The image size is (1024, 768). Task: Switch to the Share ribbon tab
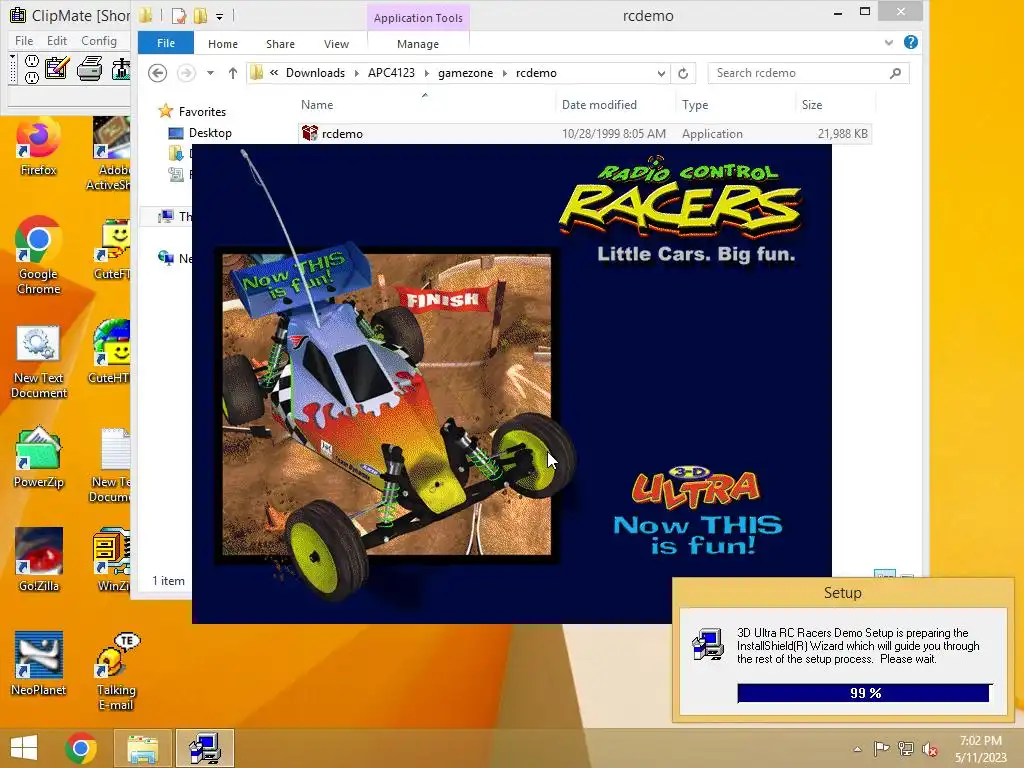coord(280,44)
